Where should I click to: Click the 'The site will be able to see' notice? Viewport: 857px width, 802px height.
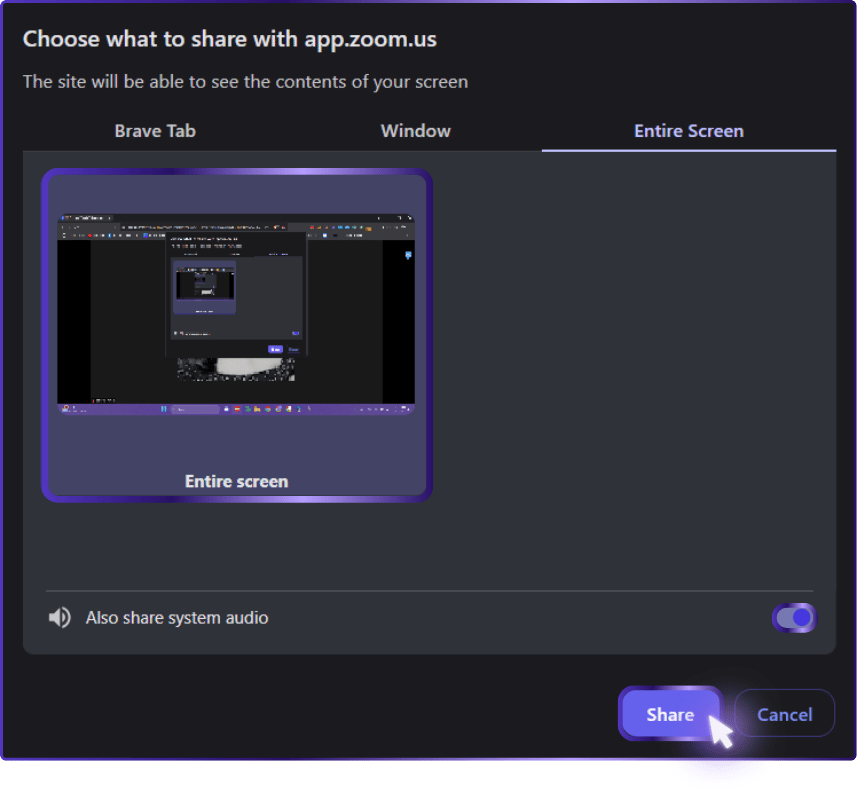pos(245,82)
